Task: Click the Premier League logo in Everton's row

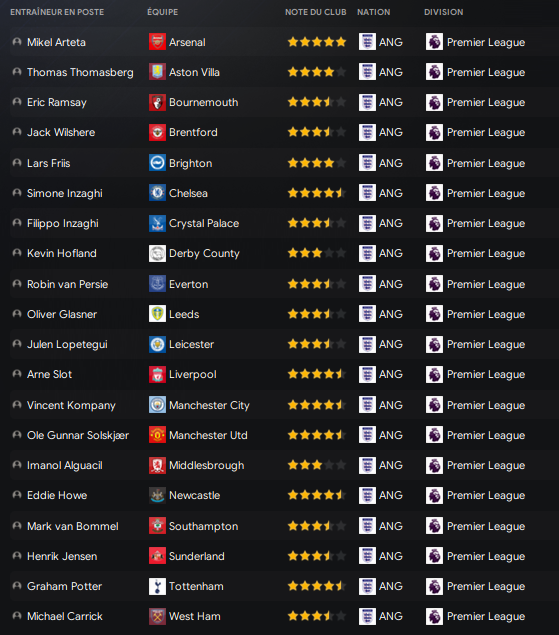Action: (x=434, y=284)
